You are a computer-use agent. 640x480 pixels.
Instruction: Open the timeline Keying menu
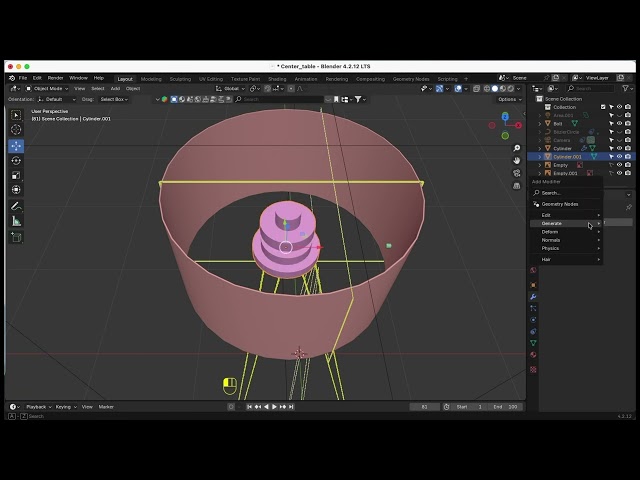pyautogui.click(x=65, y=407)
